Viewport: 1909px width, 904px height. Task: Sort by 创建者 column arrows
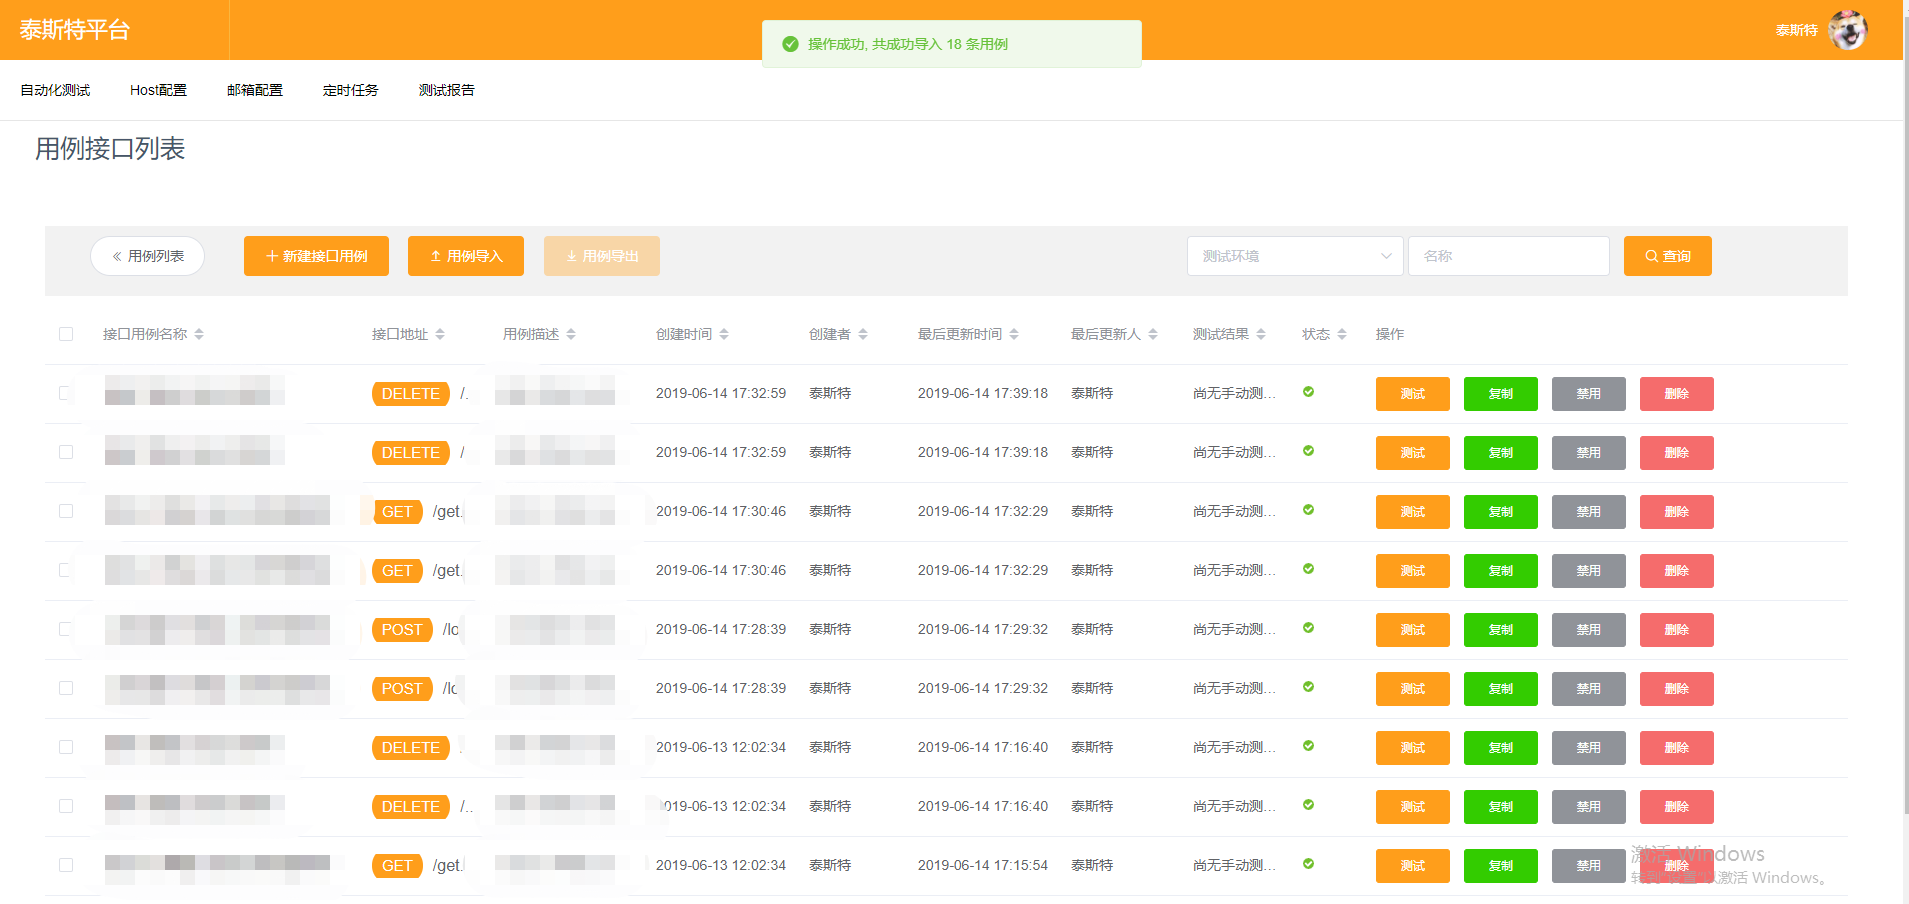tap(863, 334)
